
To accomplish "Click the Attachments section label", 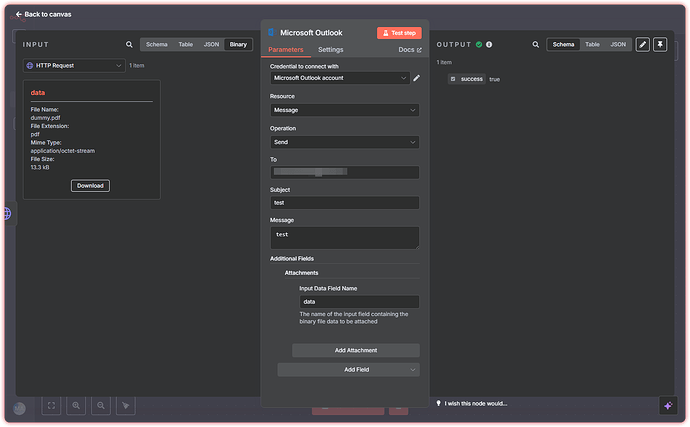I will point(301,273).
